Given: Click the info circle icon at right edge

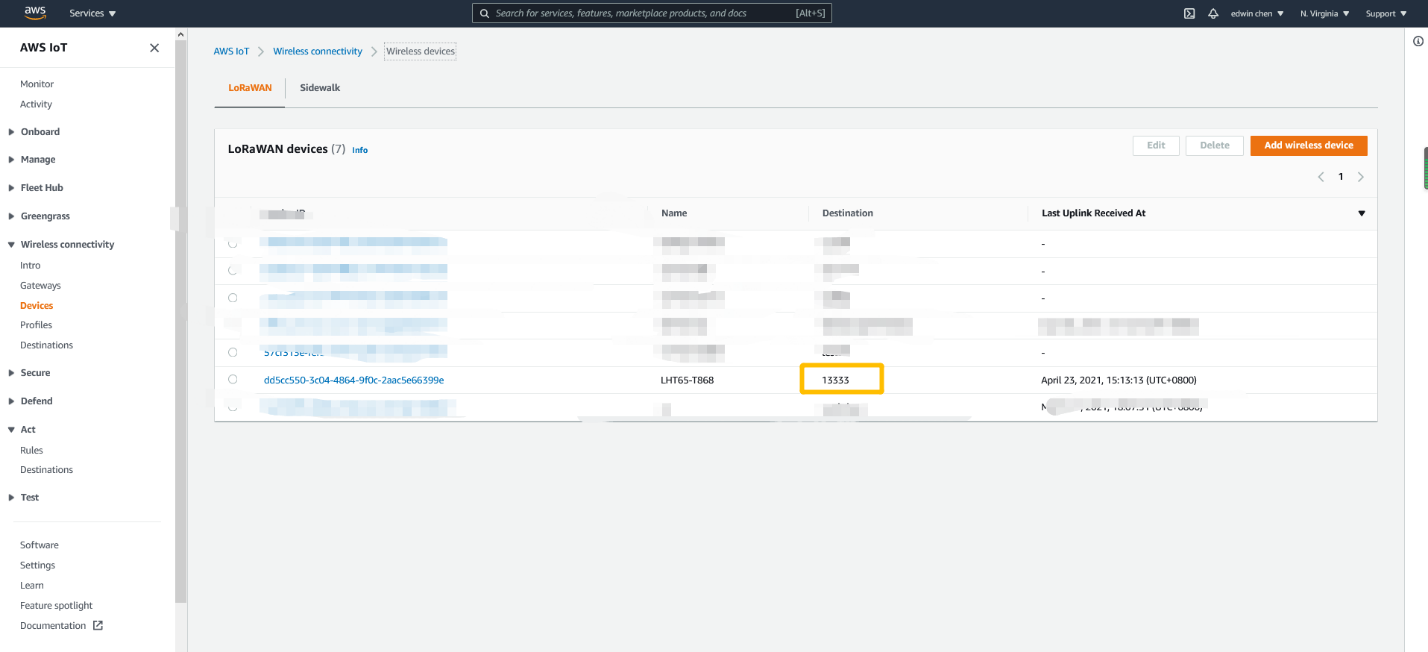Looking at the screenshot, I should (1418, 41).
